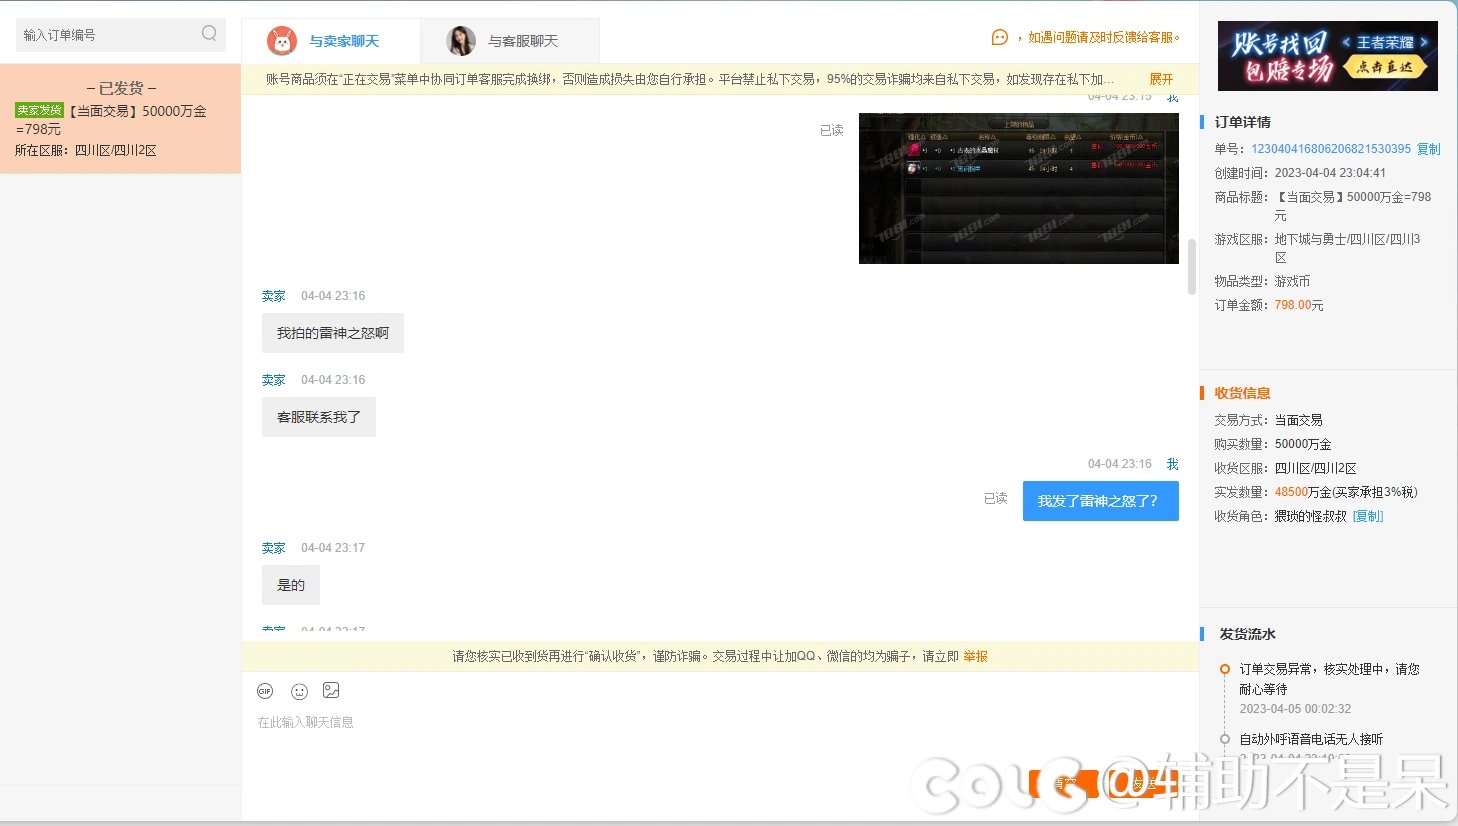
Task: Open the game screenshot in chat
Action: tap(1018, 188)
